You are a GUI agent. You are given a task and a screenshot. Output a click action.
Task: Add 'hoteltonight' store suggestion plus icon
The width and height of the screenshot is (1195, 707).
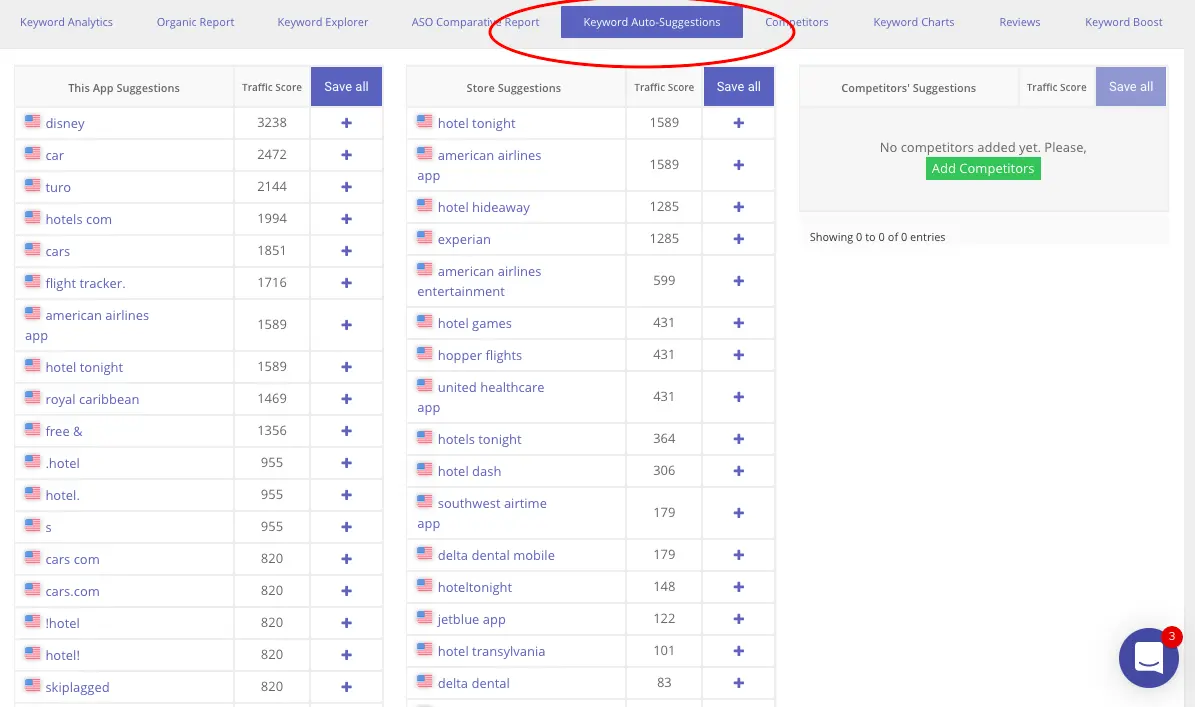point(738,587)
